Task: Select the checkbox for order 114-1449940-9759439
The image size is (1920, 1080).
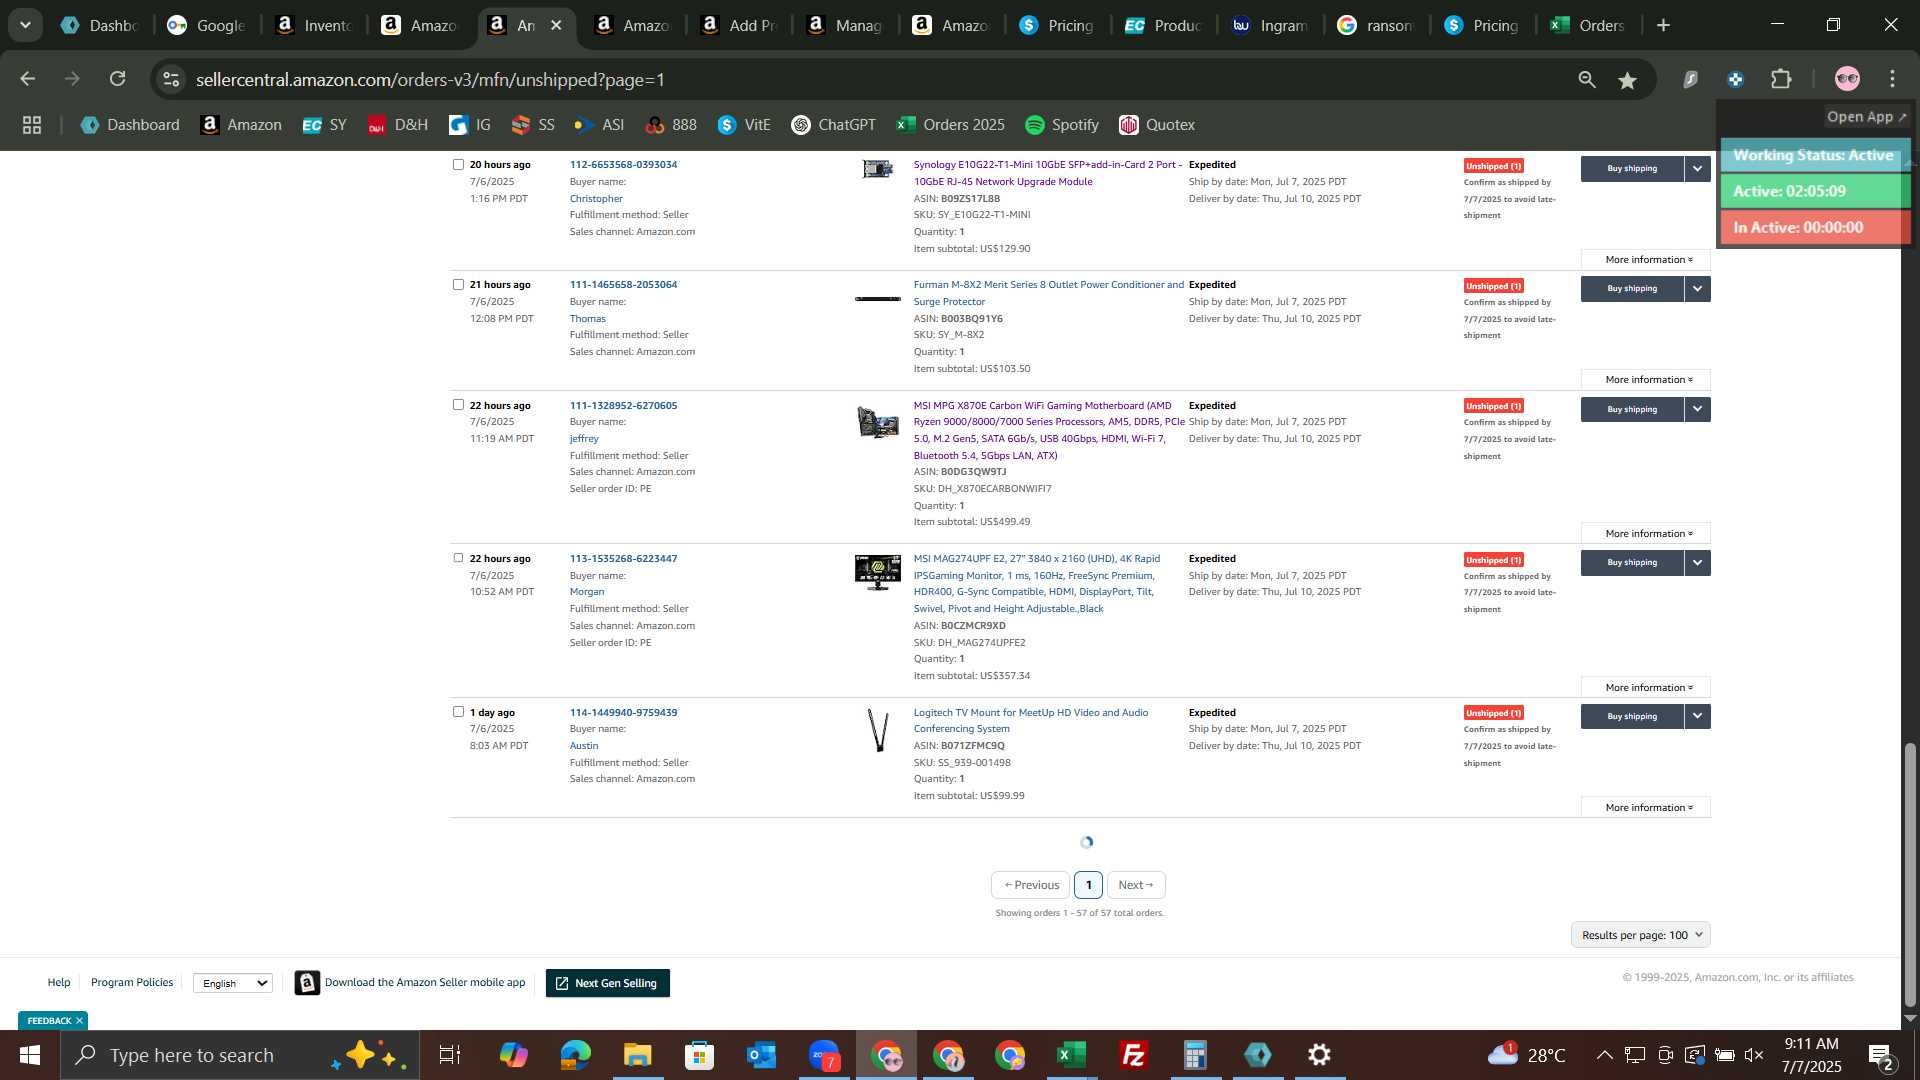Action: tap(458, 712)
